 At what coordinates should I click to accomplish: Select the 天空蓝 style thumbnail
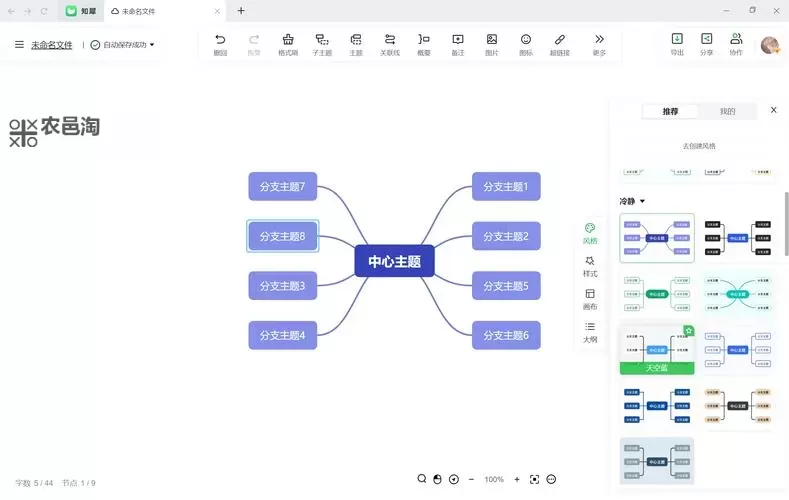coord(656,350)
